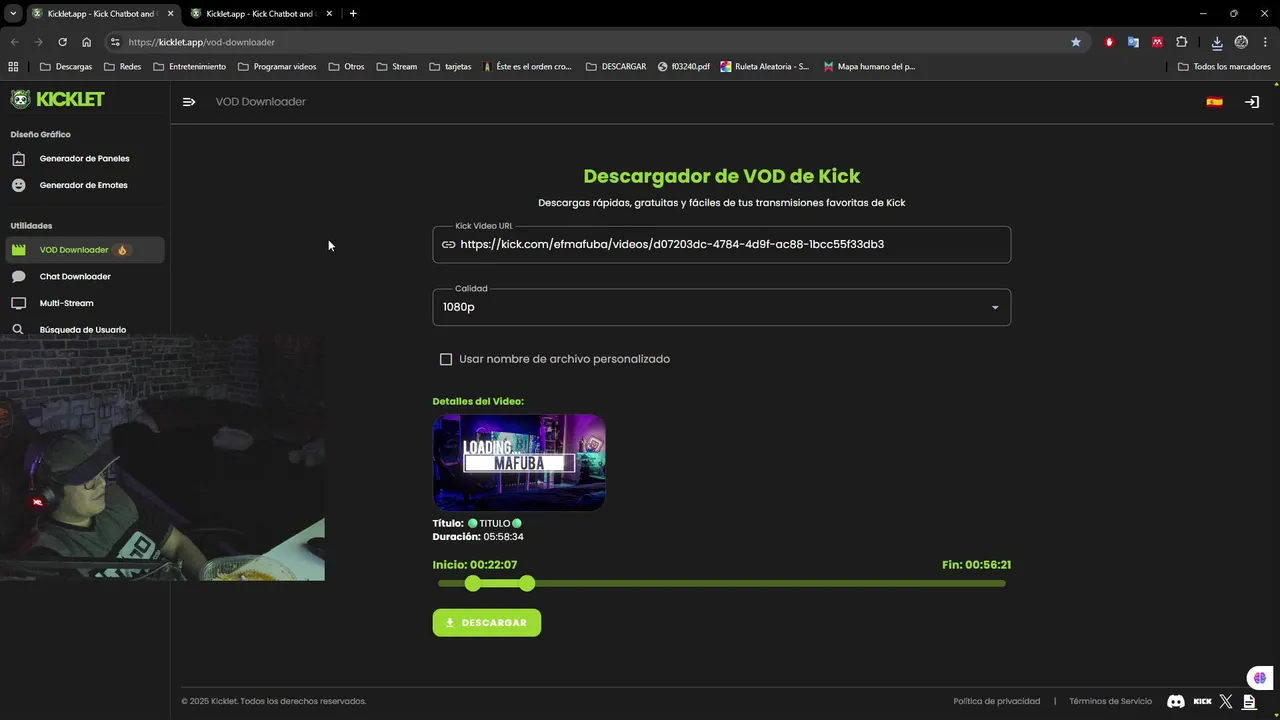Click the address bar URL
Viewport: 1280px width, 720px height.
202,42
